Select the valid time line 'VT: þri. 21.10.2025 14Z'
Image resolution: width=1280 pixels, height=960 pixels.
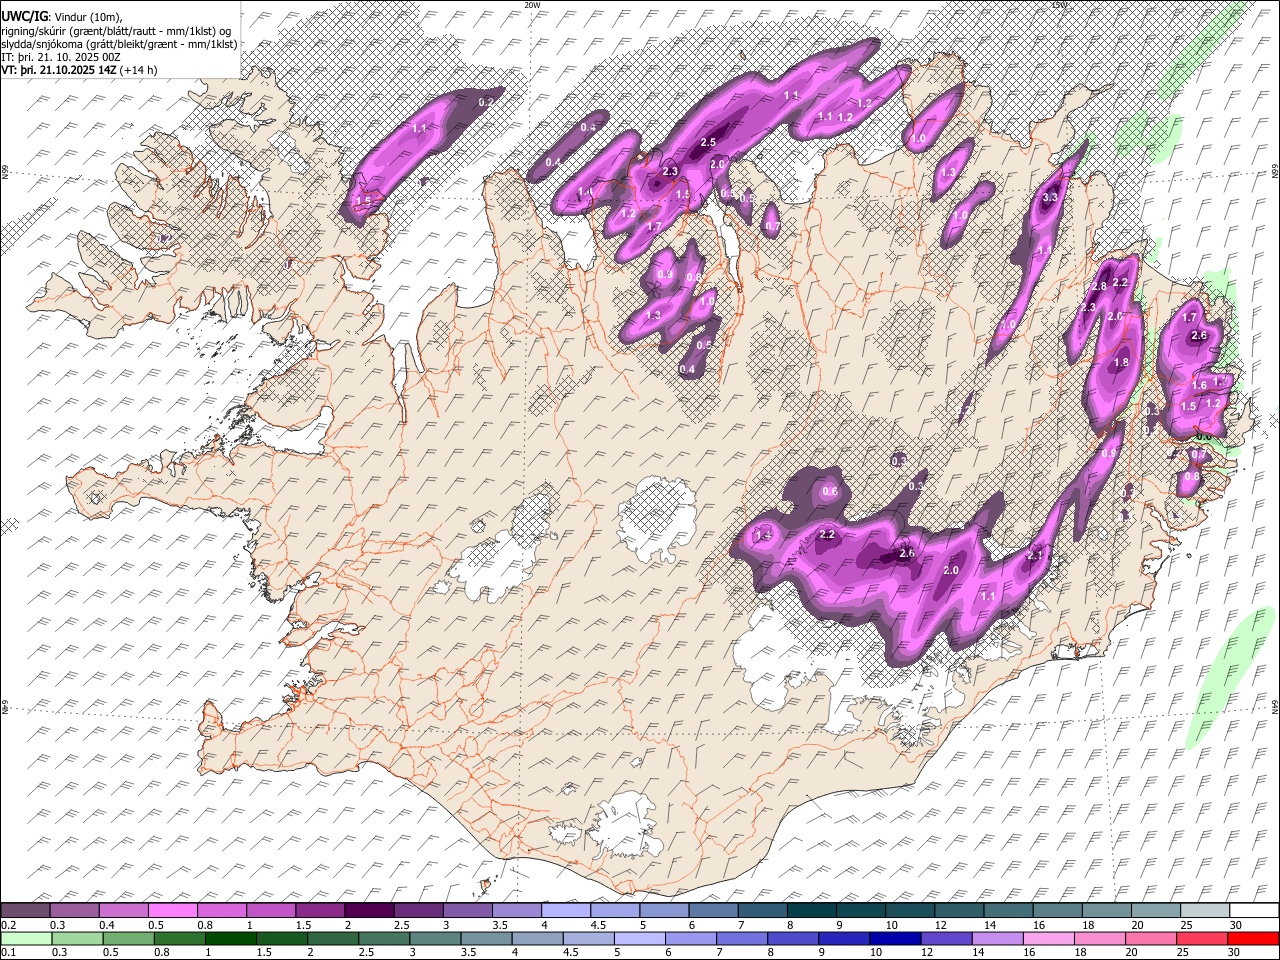point(59,70)
